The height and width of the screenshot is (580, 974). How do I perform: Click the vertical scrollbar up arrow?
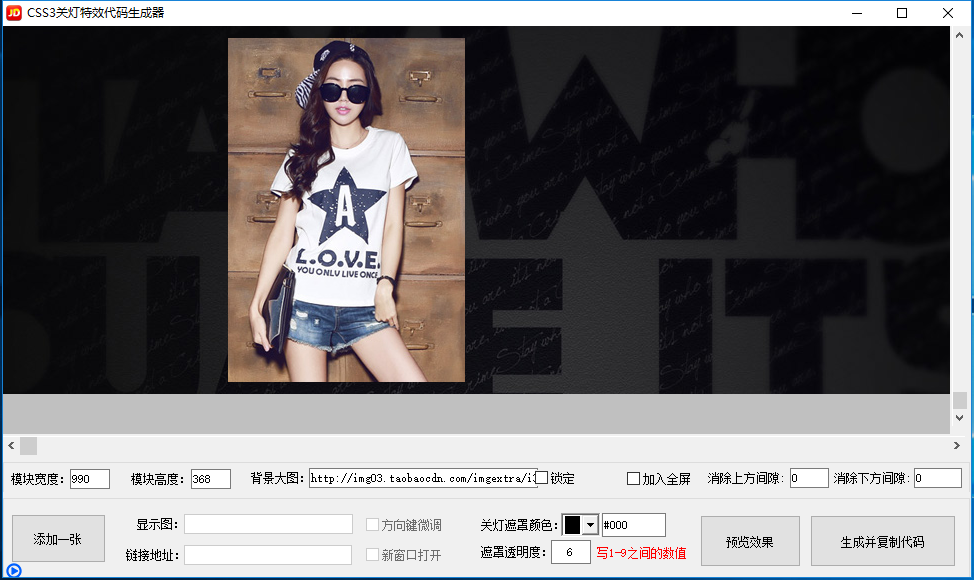pos(960,36)
